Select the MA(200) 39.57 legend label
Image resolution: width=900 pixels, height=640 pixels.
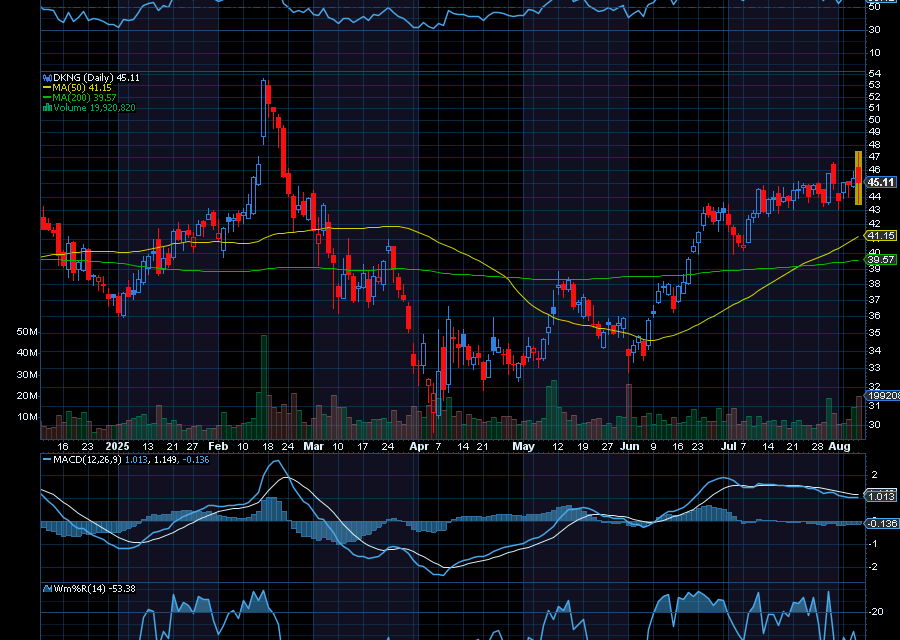[x=84, y=98]
